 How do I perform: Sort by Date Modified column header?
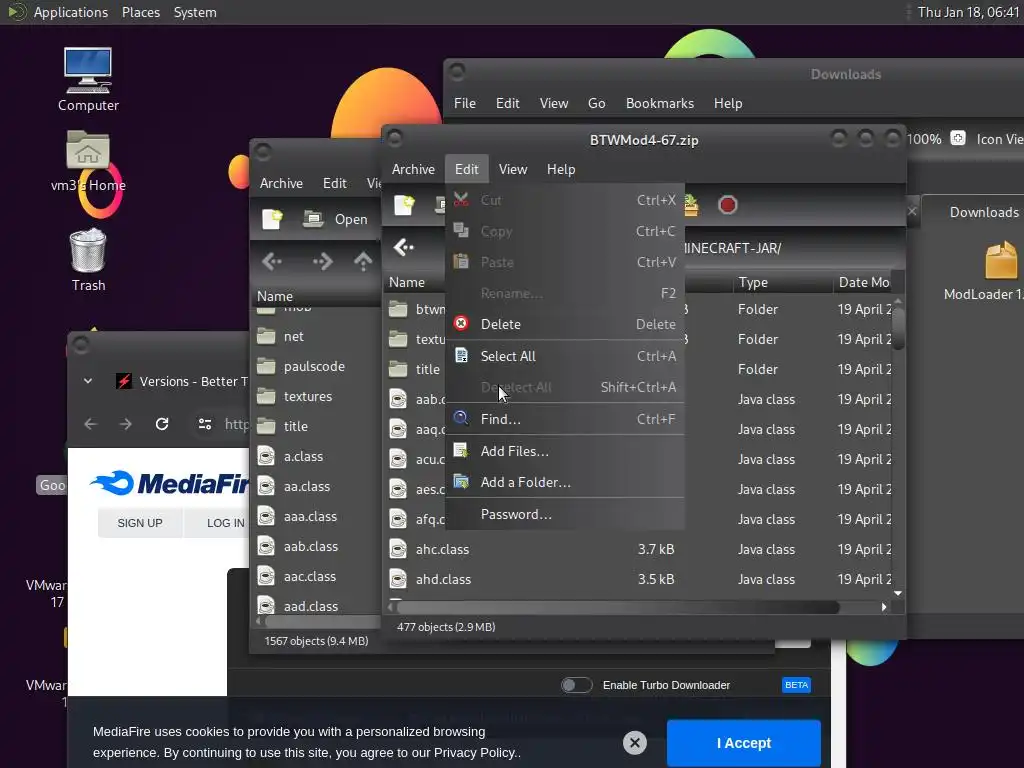point(863,282)
